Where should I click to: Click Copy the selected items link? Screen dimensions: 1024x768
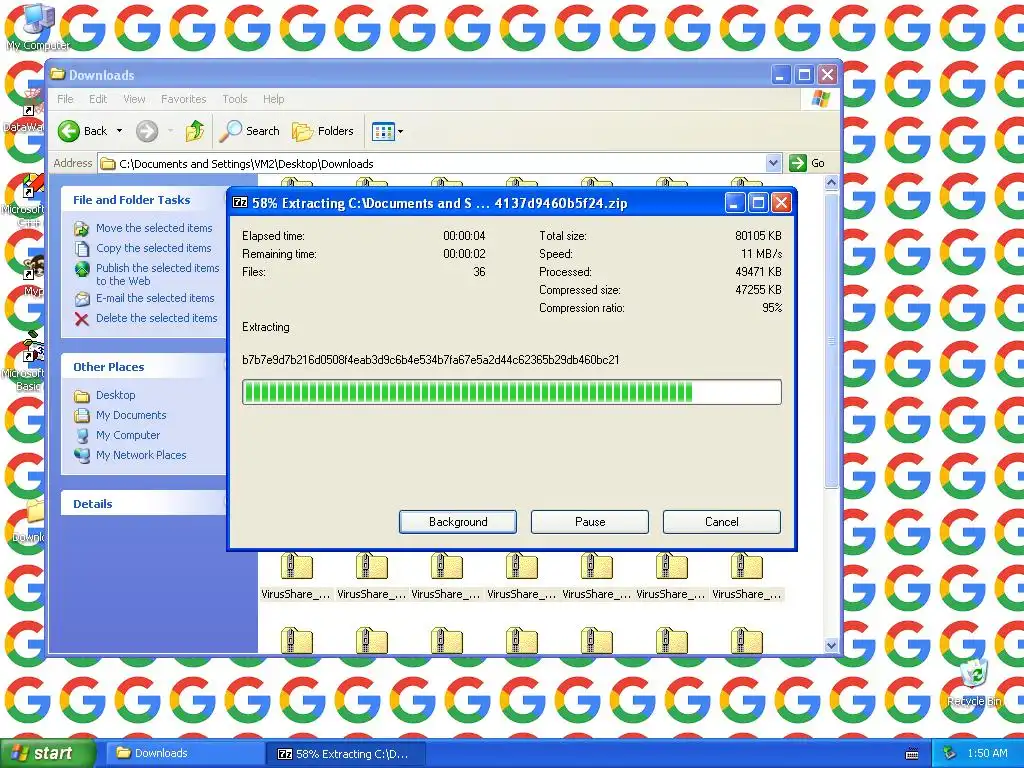tap(153, 248)
